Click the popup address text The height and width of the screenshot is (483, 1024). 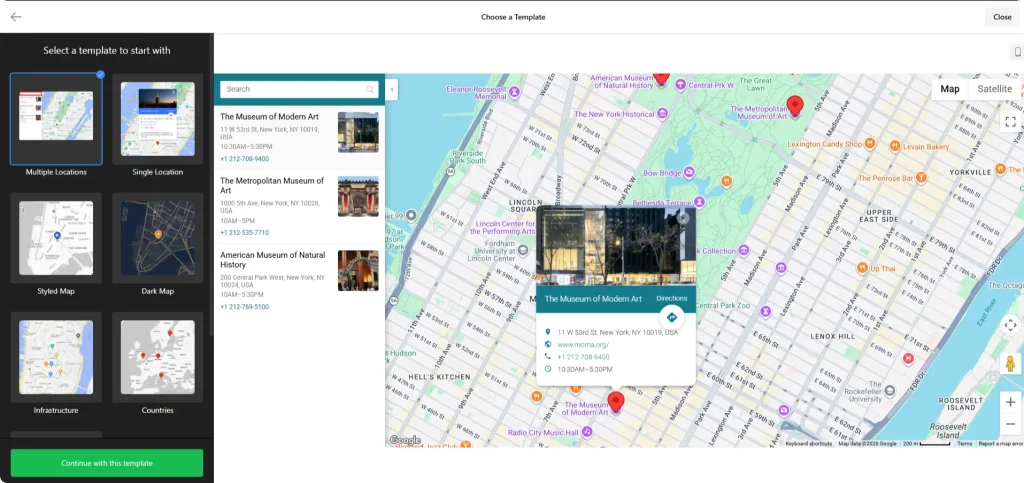617,332
